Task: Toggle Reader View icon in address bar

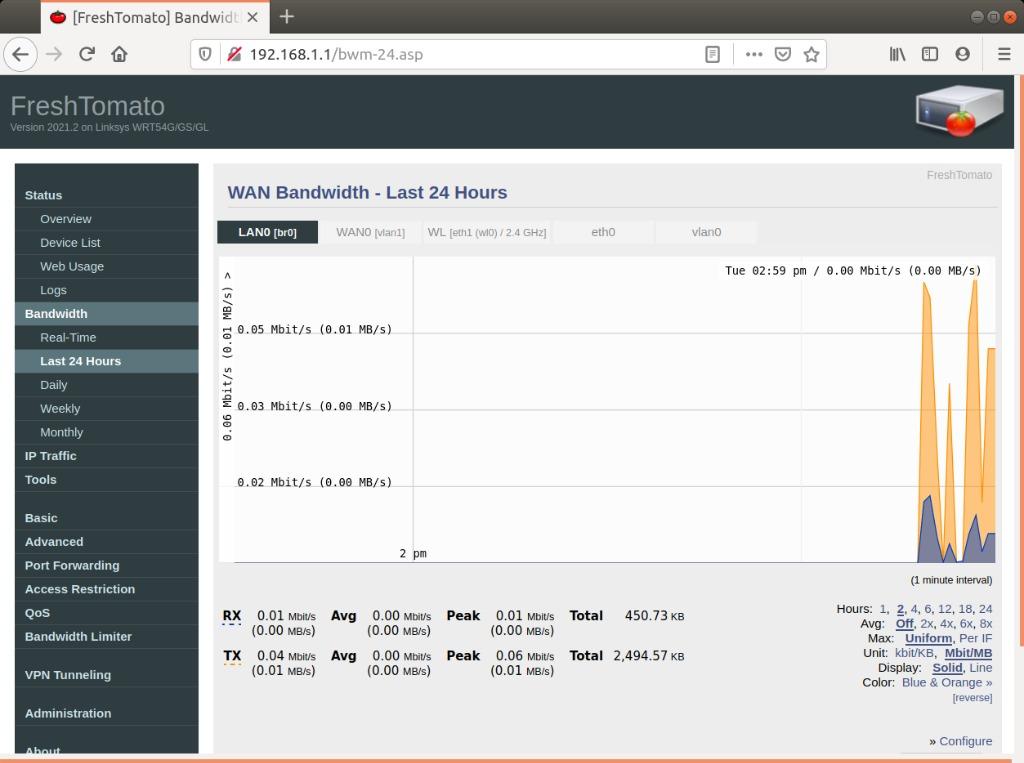Action: coord(712,54)
